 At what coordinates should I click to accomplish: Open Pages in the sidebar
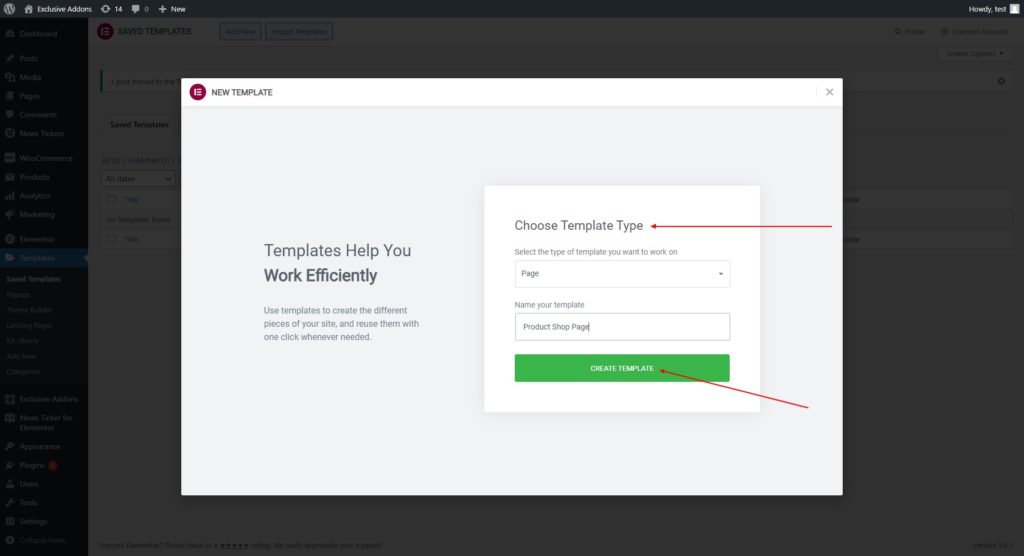tap(29, 96)
